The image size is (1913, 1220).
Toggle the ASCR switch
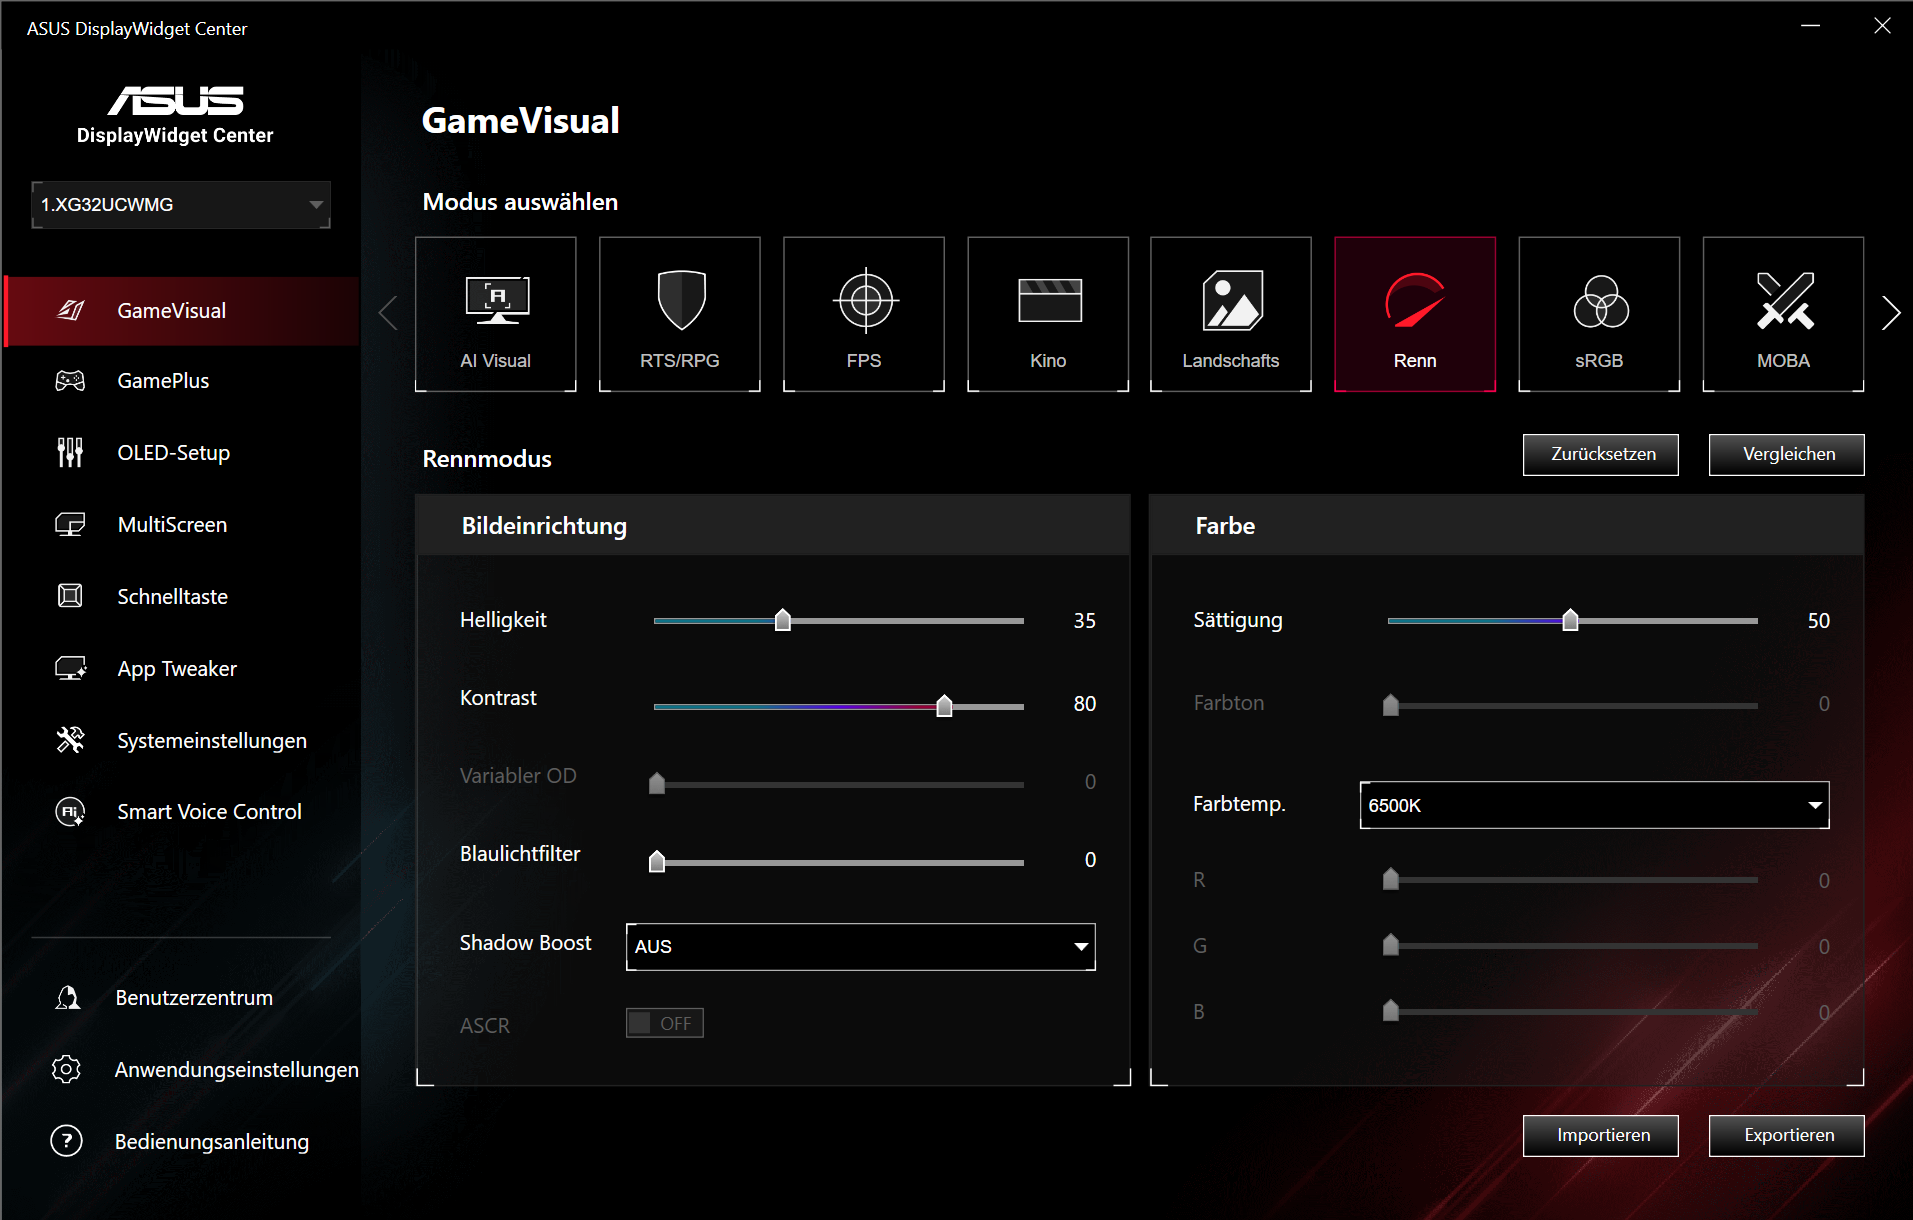665,1023
